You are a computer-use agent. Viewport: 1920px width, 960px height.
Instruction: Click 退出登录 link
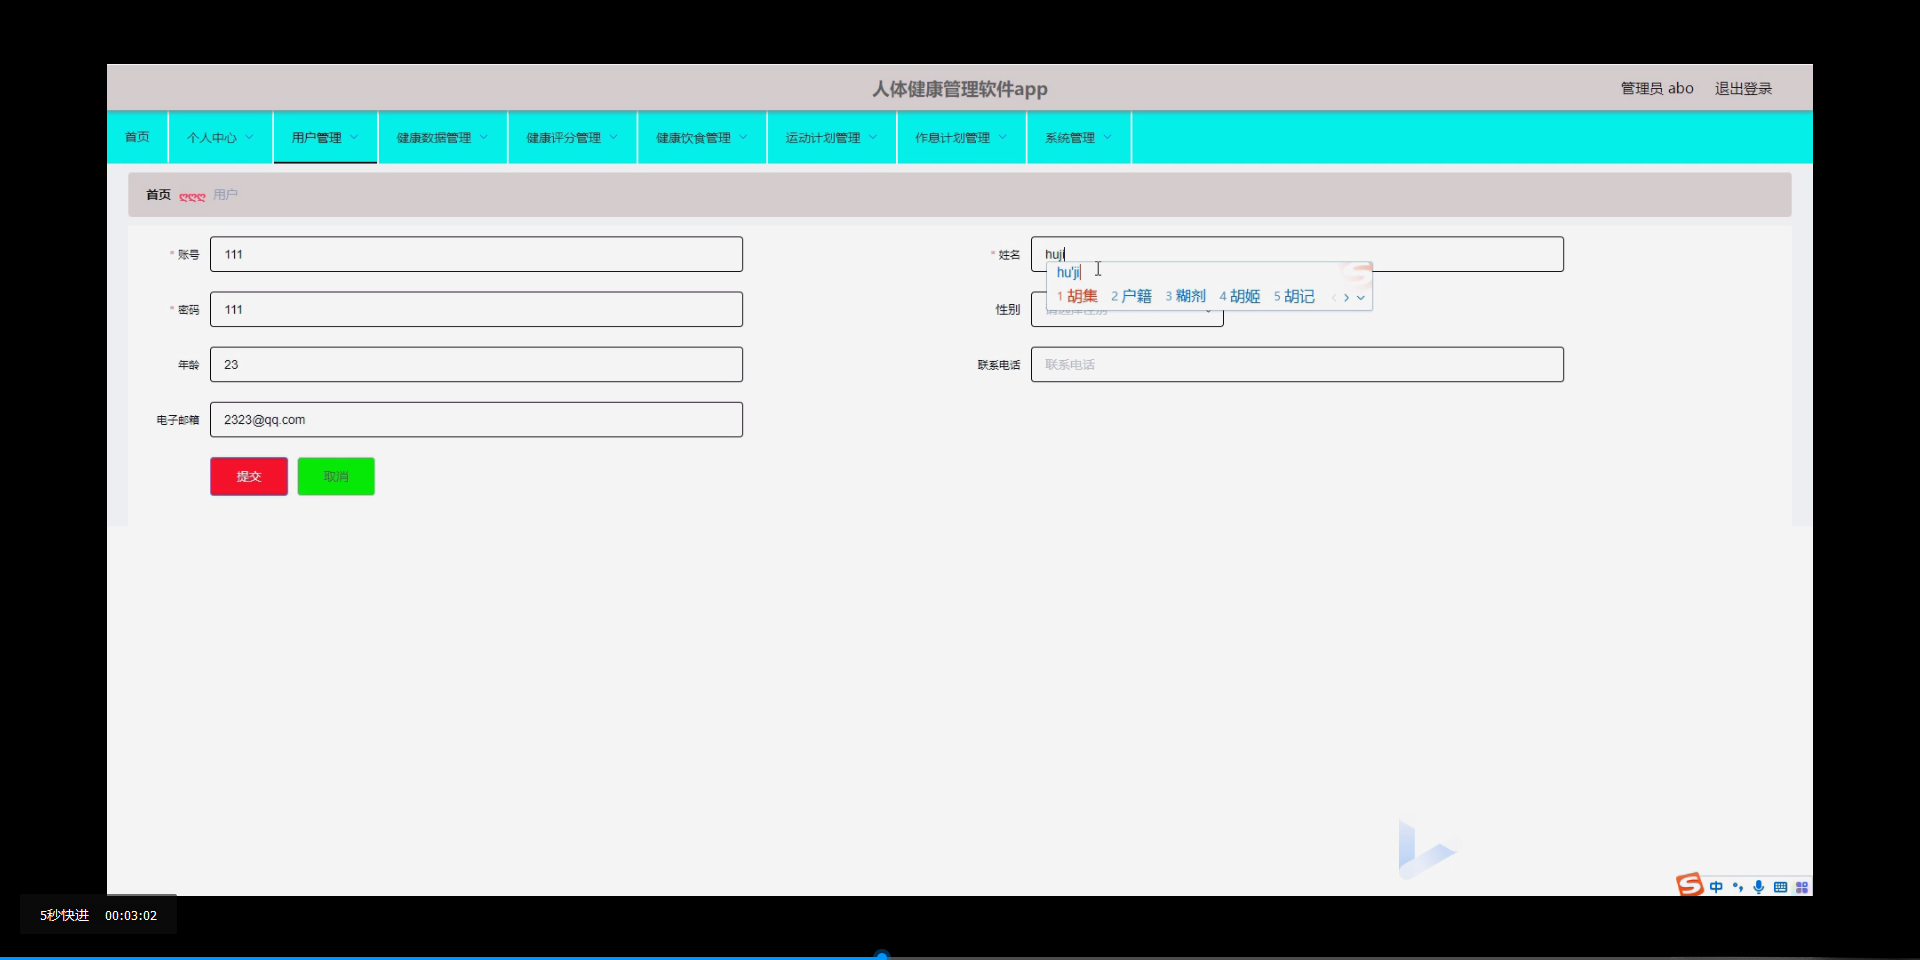1743,88
